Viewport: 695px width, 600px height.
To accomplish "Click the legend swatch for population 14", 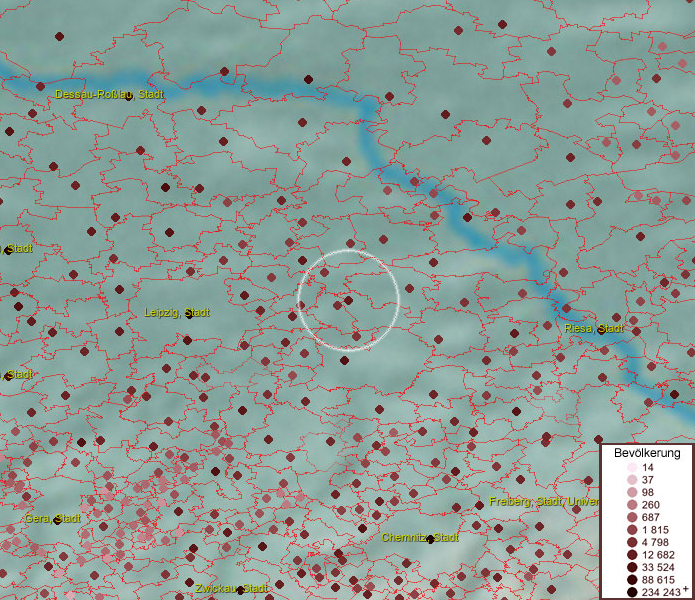I will pyautogui.click(x=632, y=467).
